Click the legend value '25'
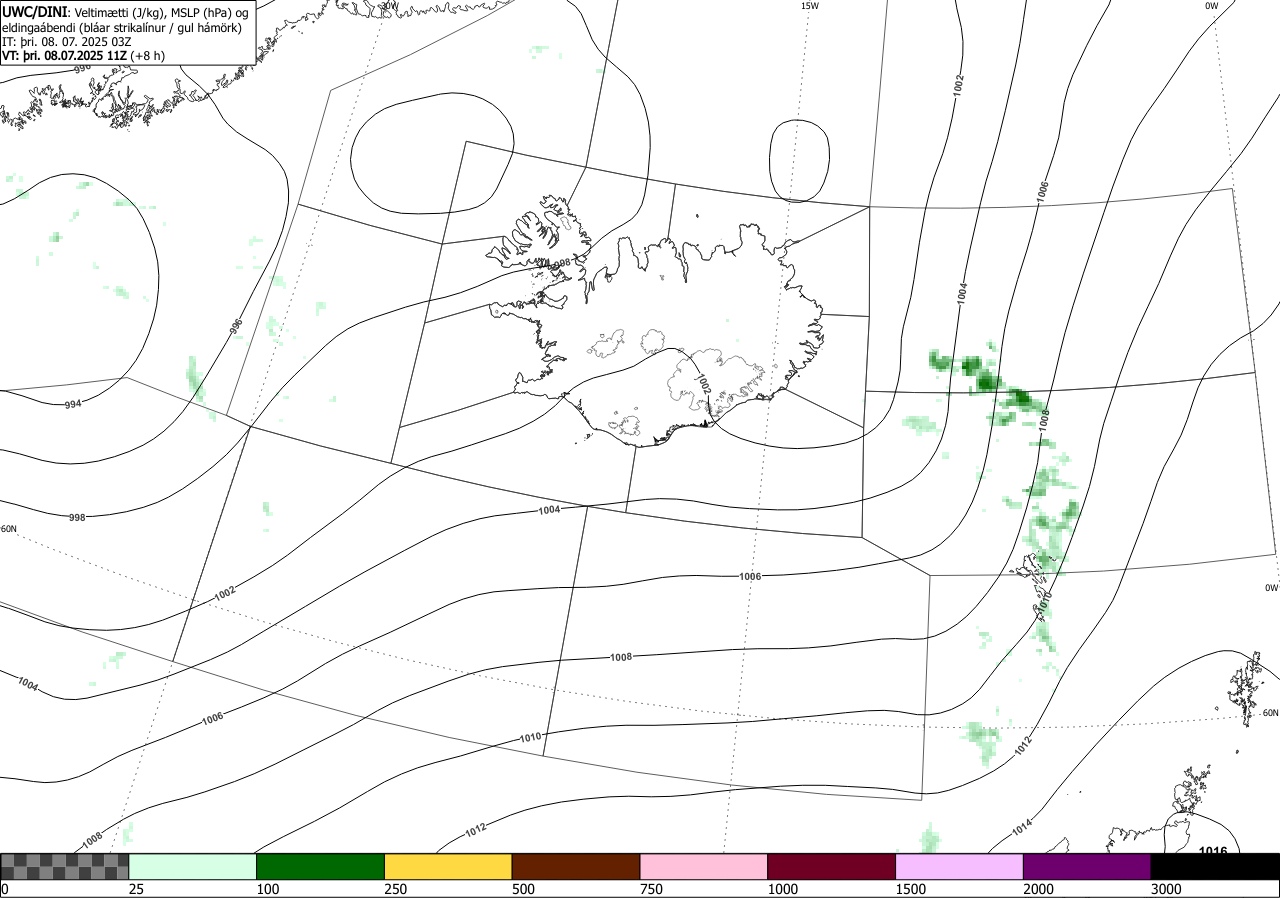The image size is (1280, 898). point(137,889)
